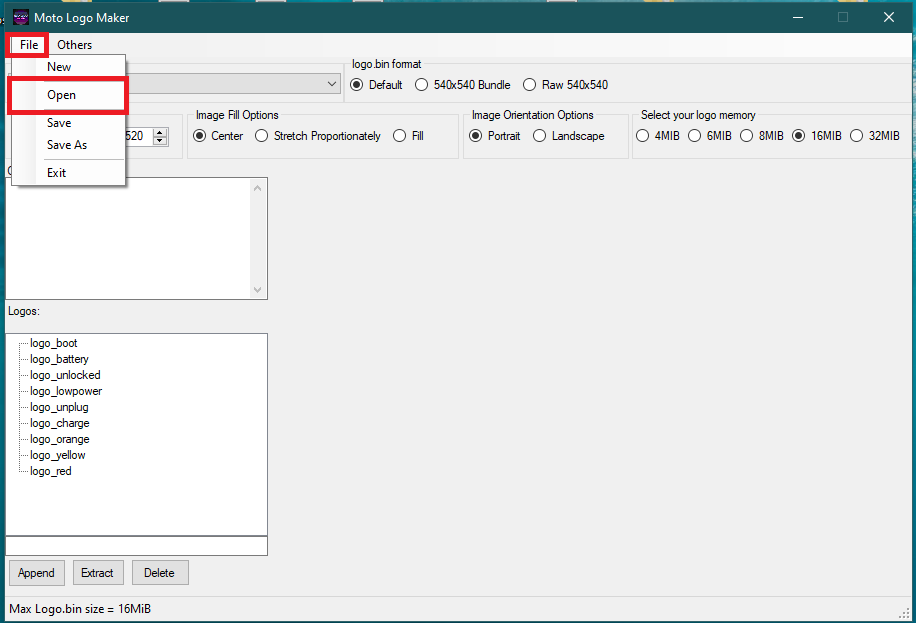Choose the Raw 540x540 logo.bin format

click(x=565, y=85)
